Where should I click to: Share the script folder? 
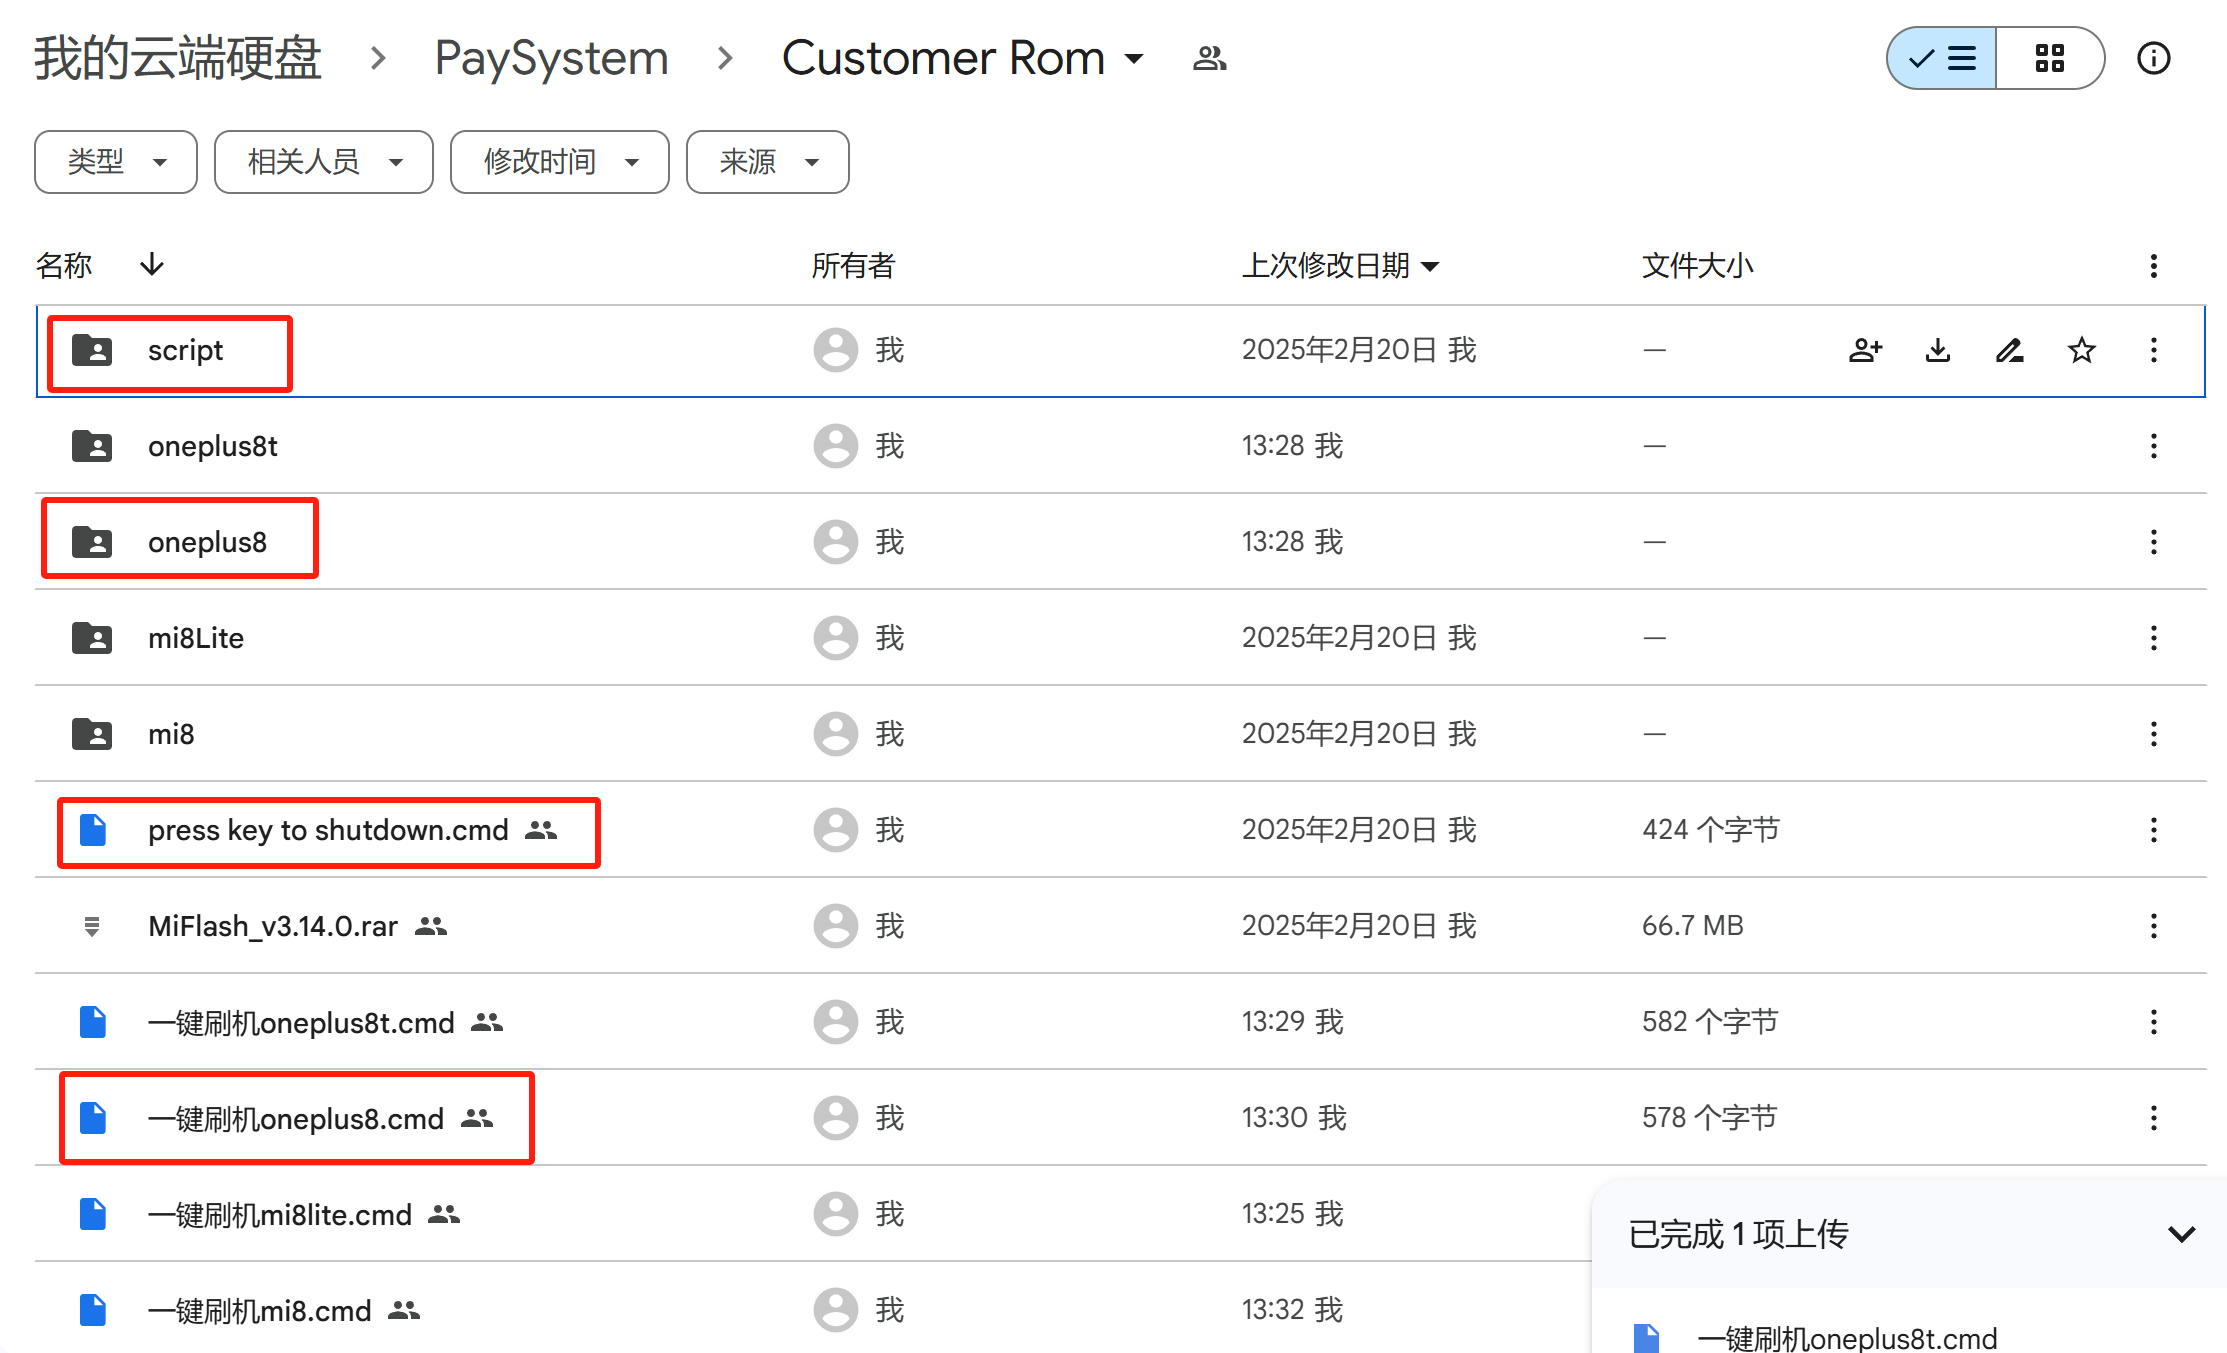click(x=1865, y=350)
